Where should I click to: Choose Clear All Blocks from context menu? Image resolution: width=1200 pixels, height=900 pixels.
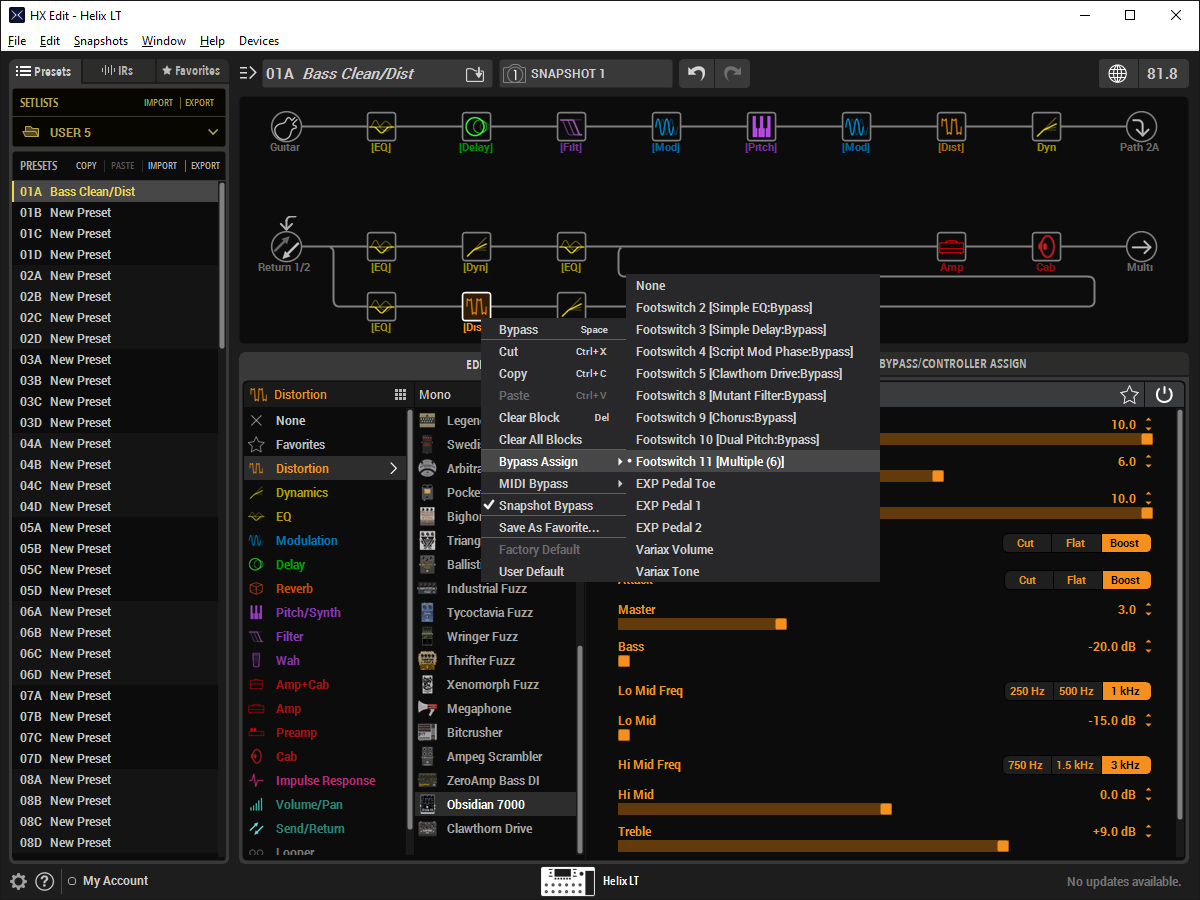click(540, 440)
